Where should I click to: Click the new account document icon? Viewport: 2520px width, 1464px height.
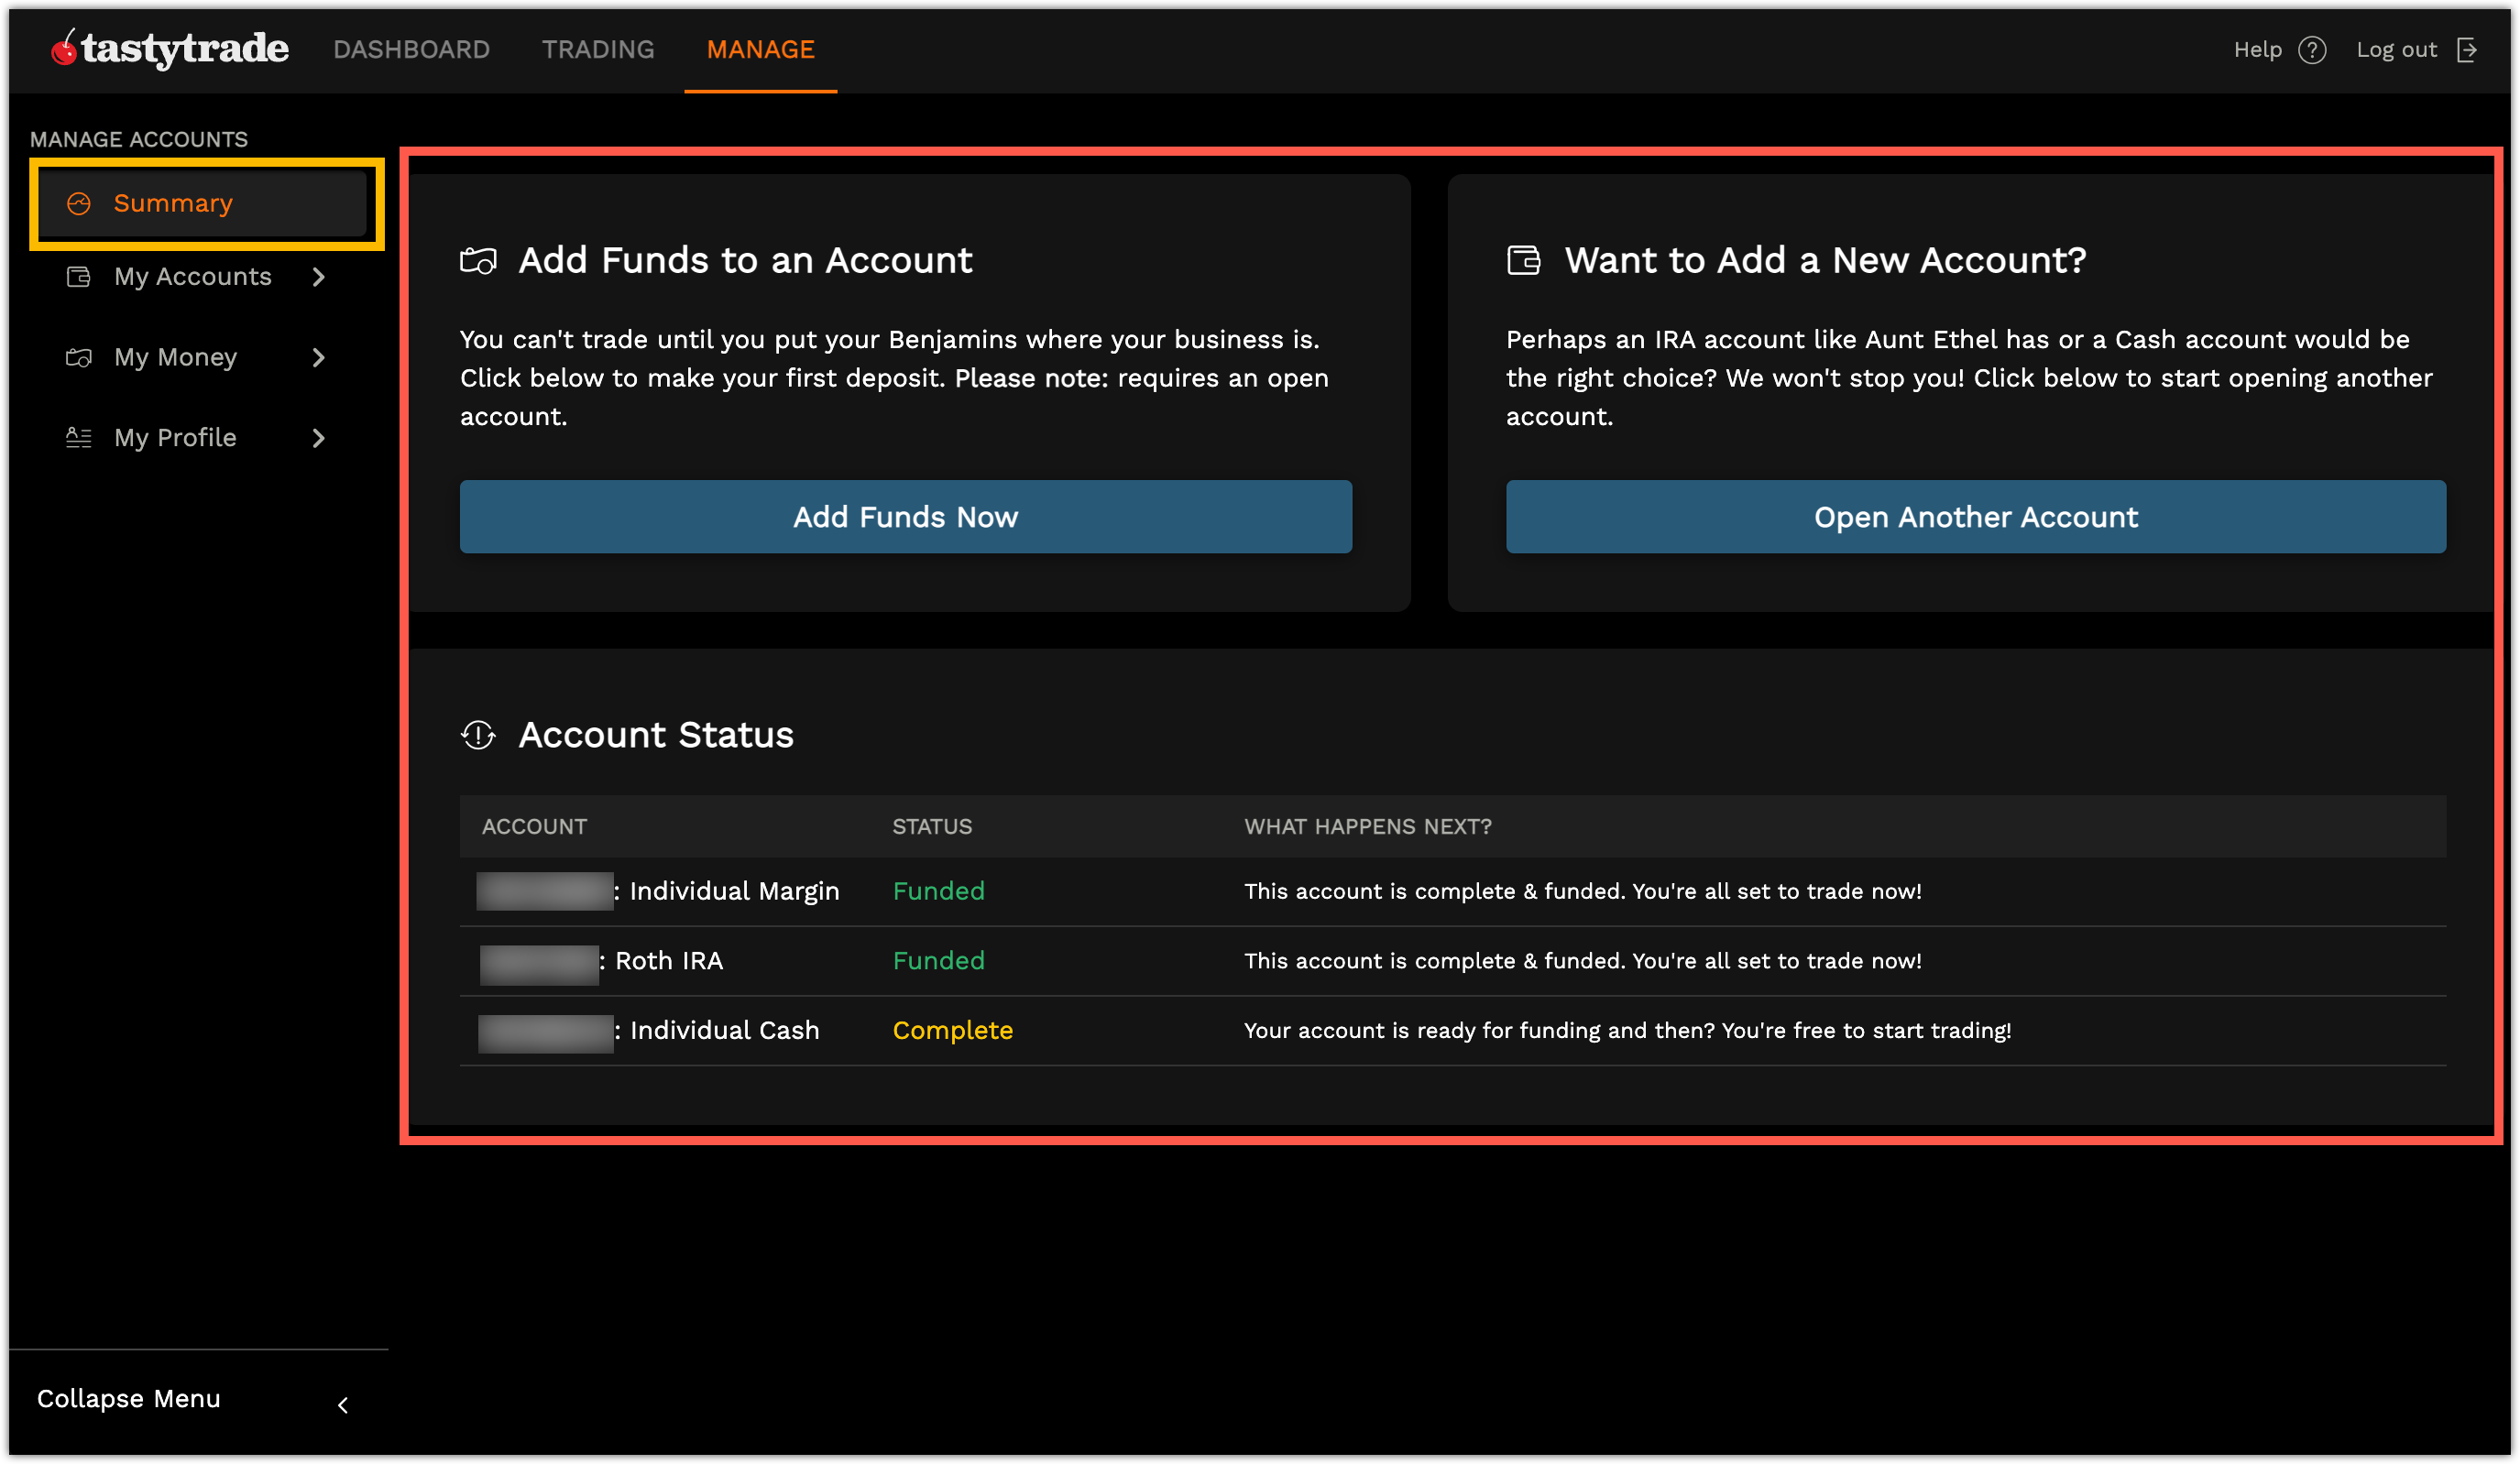click(1521, 260)
